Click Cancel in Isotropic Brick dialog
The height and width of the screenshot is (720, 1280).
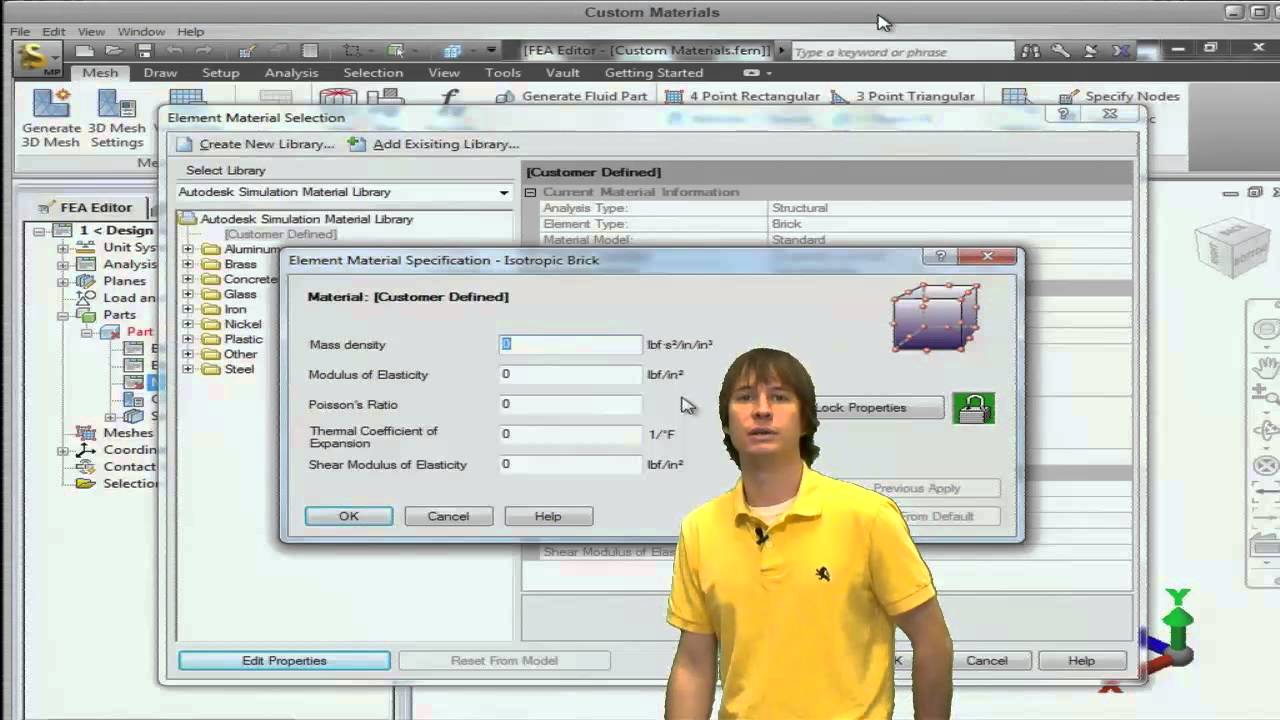click(448, 516)
